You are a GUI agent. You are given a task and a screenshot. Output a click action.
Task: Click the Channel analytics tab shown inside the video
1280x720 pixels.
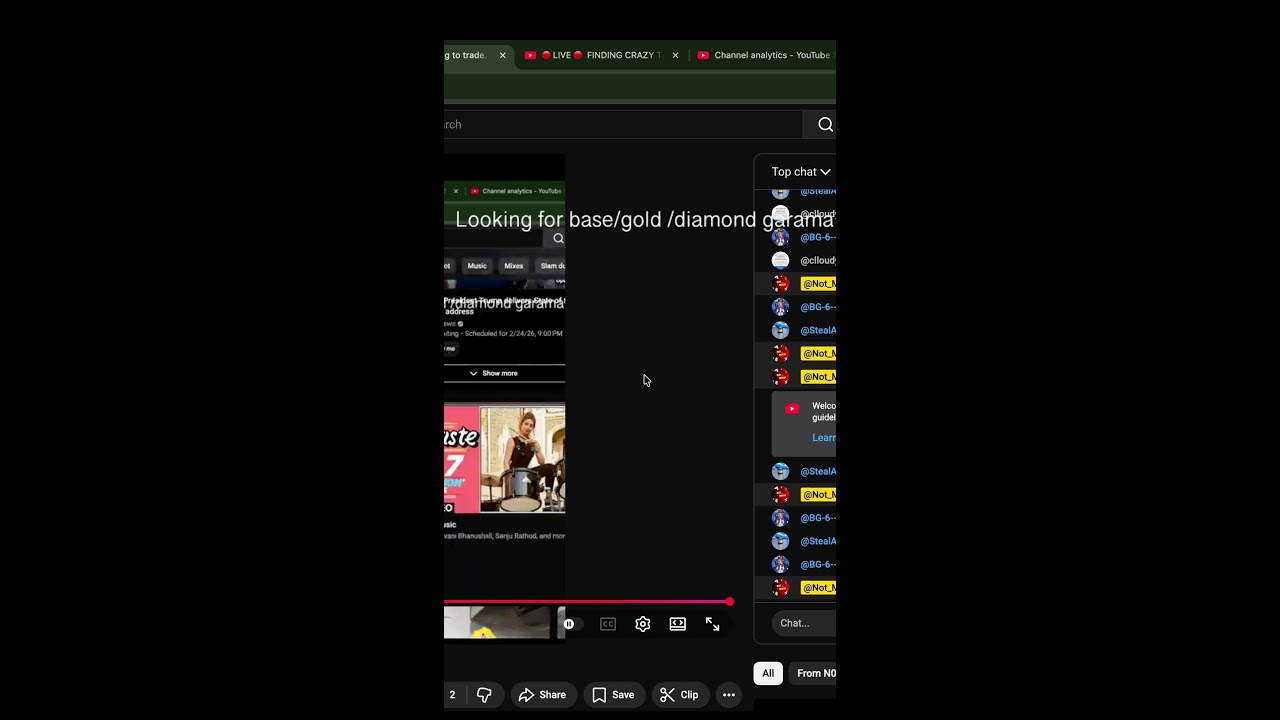(515, 191)
